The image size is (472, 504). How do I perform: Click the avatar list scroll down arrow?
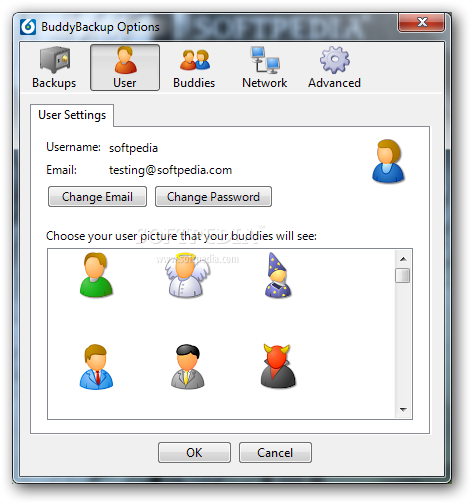(x=403, y=410)
